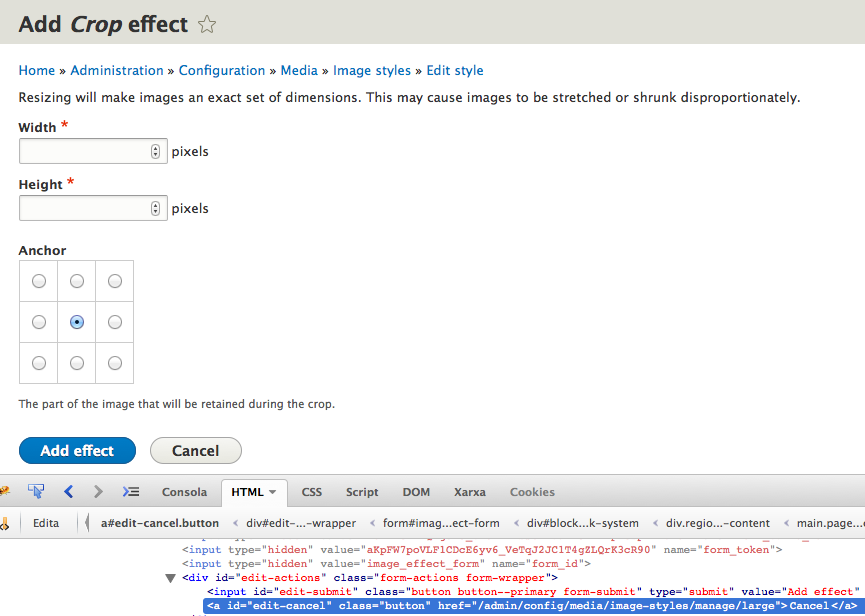865x616 pixels.
Task: Click the Firebug bug logo icon
Action: (x=4, y=491)
